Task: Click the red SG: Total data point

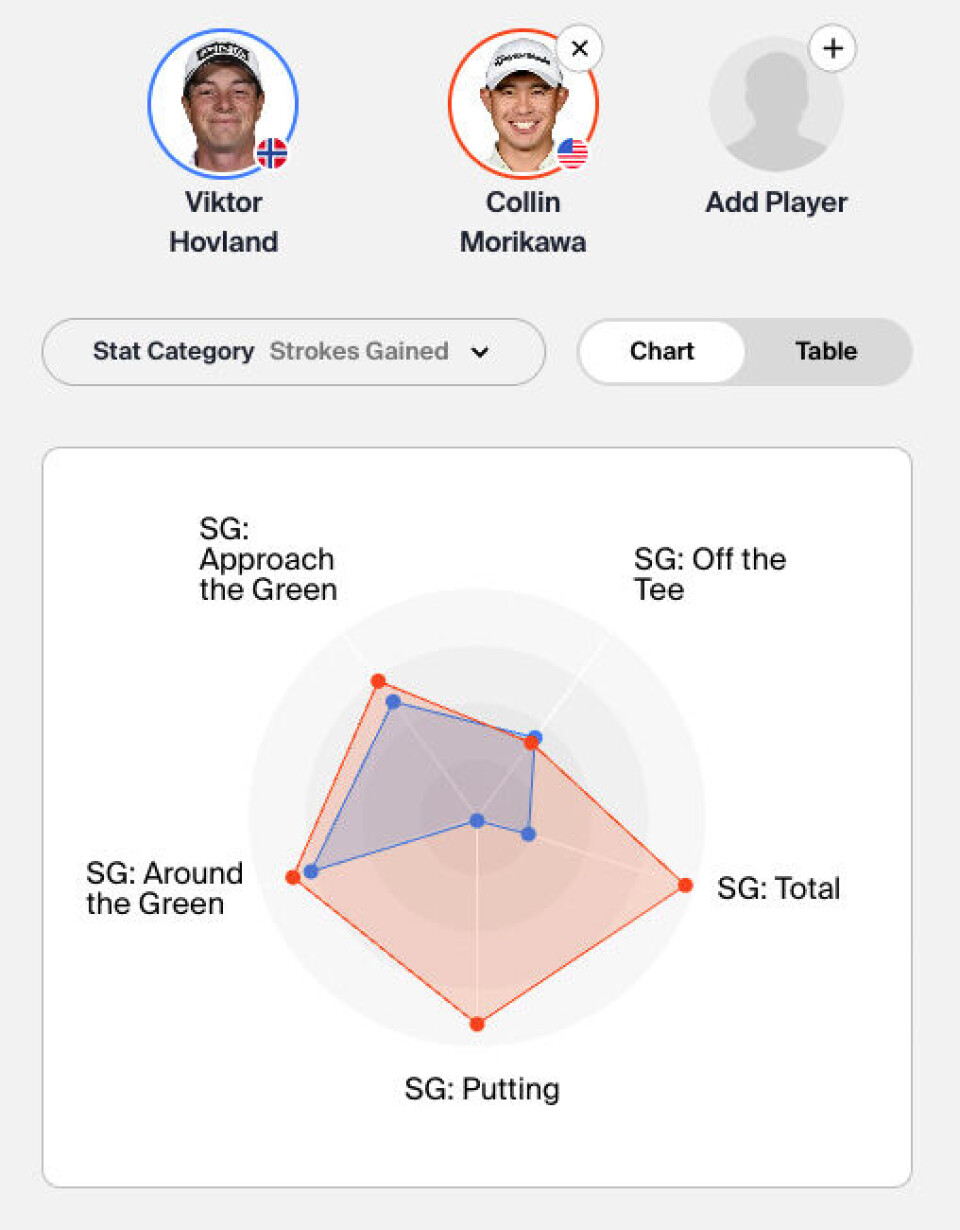Action: (685, 885)
